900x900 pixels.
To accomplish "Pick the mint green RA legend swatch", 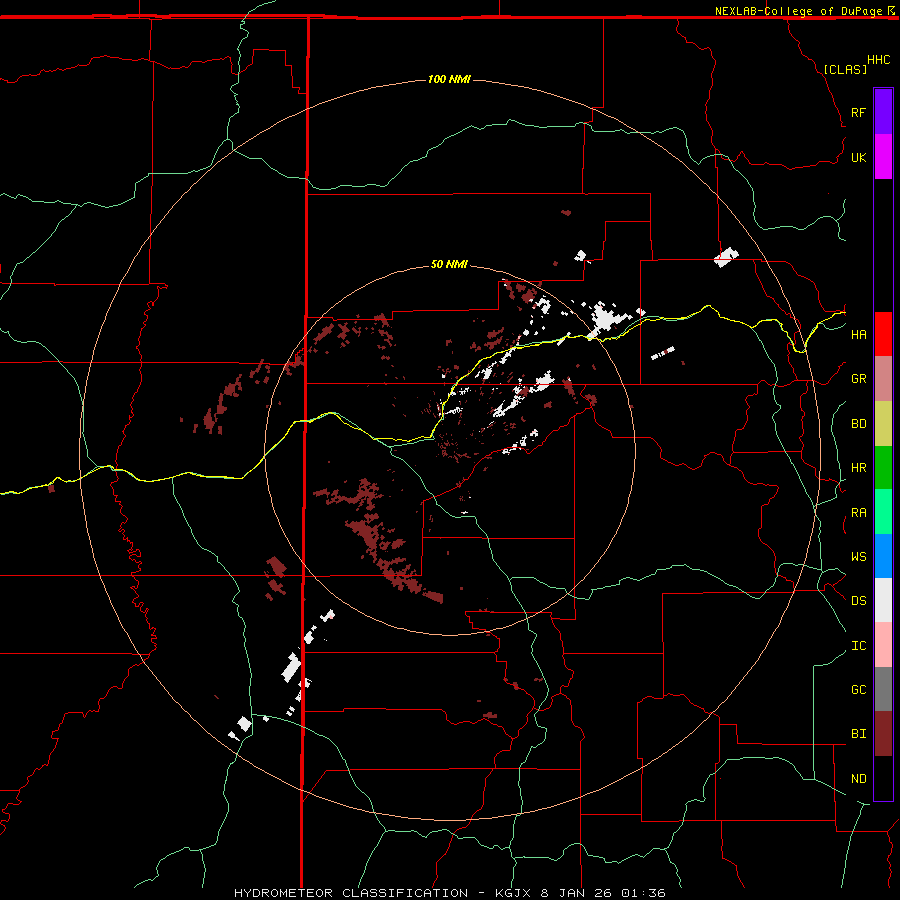I will point(883,512).
